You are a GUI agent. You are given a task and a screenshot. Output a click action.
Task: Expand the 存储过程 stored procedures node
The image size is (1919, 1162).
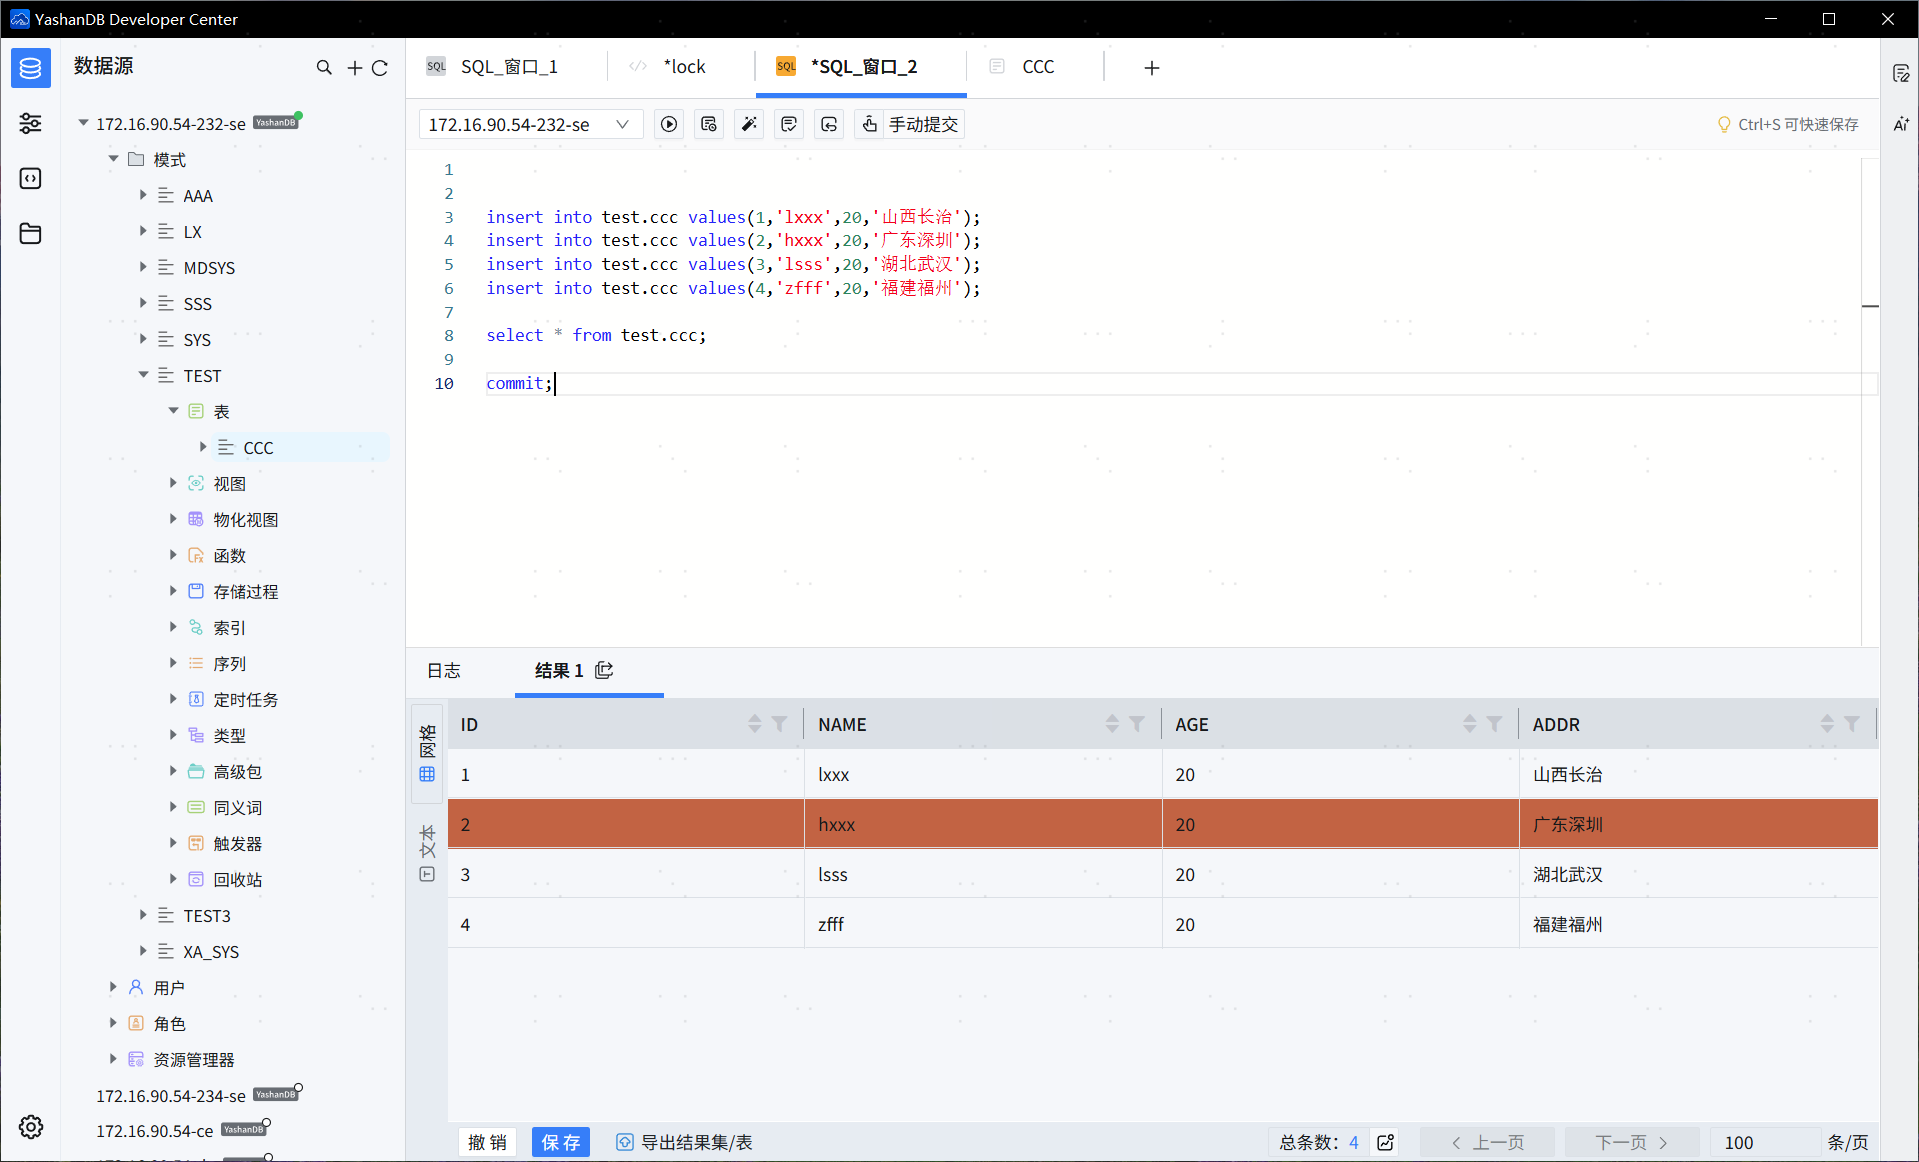click(173, 591)
